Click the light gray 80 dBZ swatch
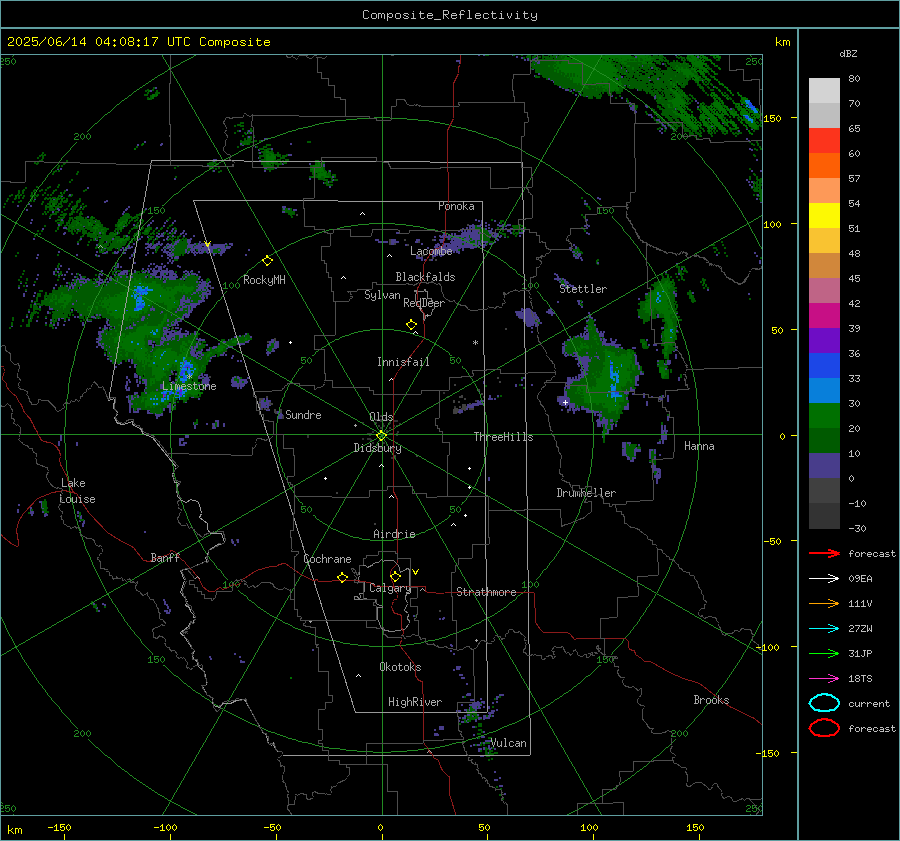Viewport: 900px width, 841px height. (x=824, y=90)
